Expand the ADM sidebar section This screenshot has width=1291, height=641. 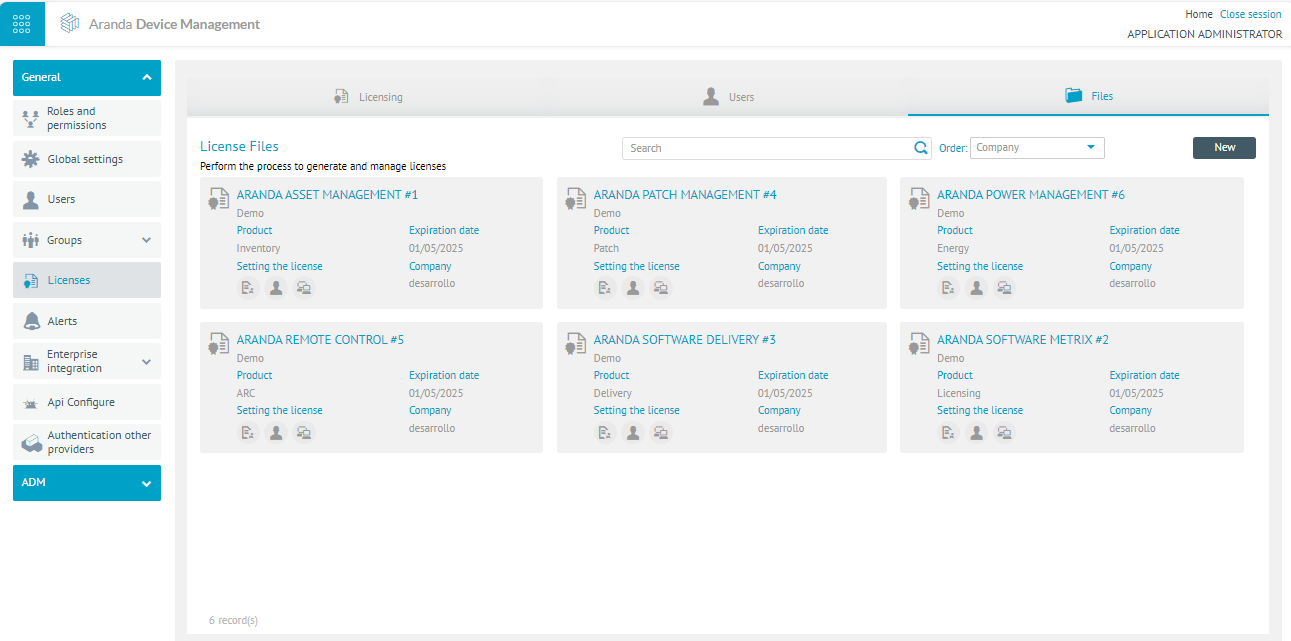pos(87,483)
